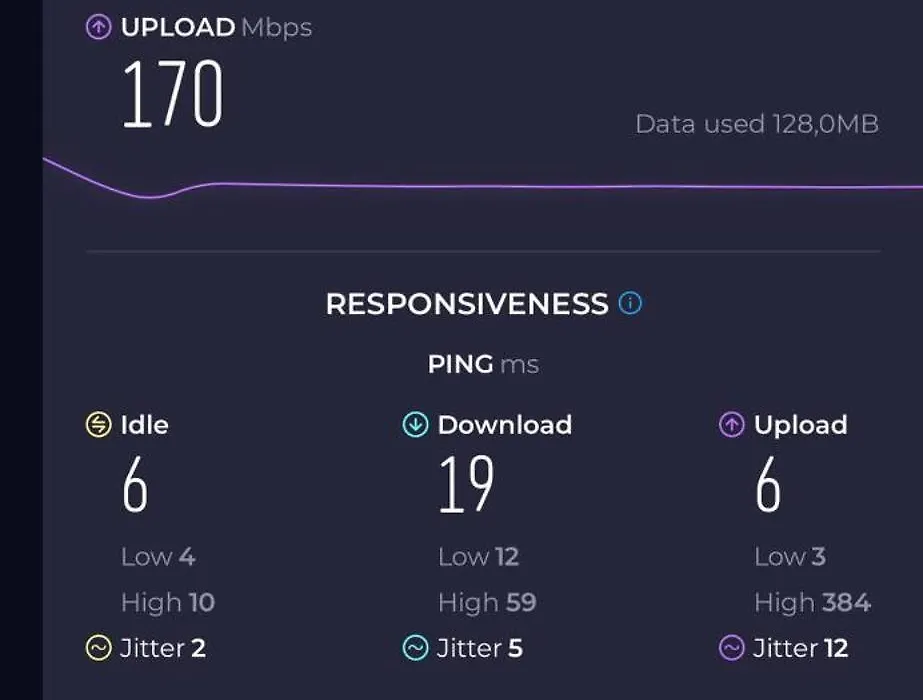Click the teal Download ping arrow icon
This screenshot has height=700, width=923.
pos(415,424)
